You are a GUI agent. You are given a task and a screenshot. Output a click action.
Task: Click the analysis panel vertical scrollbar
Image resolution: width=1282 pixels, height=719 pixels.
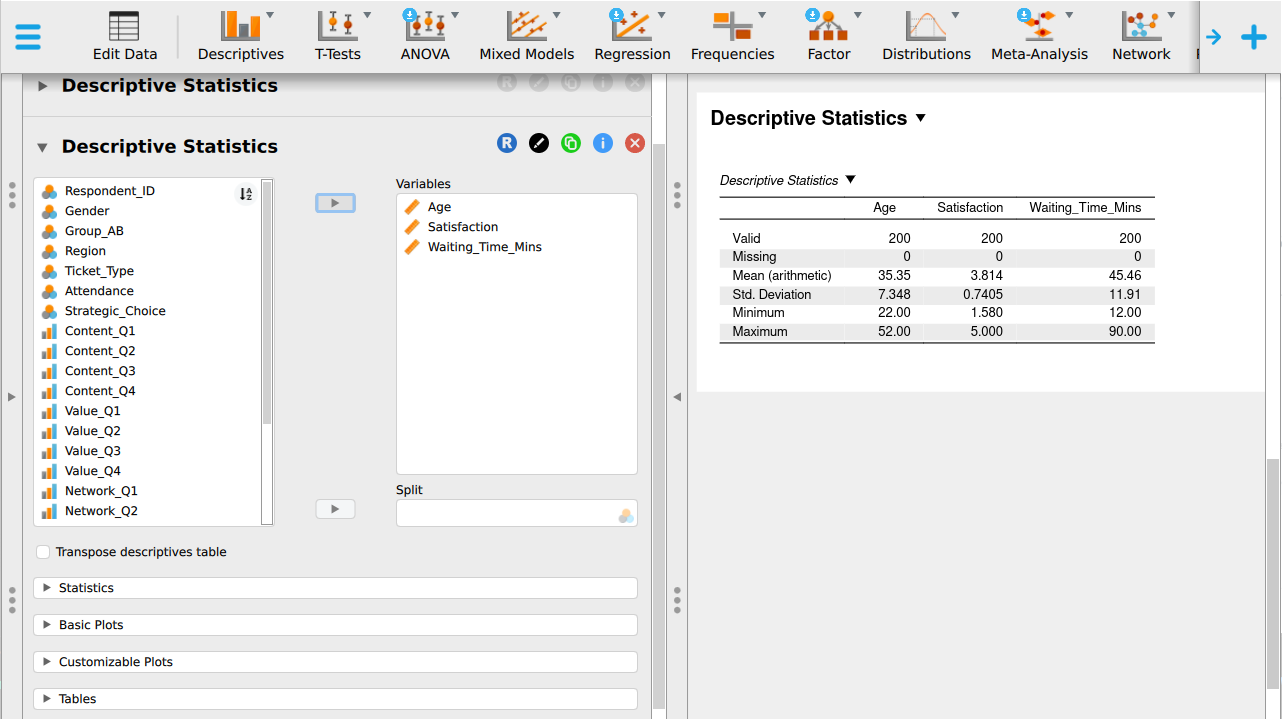point(658,425)
